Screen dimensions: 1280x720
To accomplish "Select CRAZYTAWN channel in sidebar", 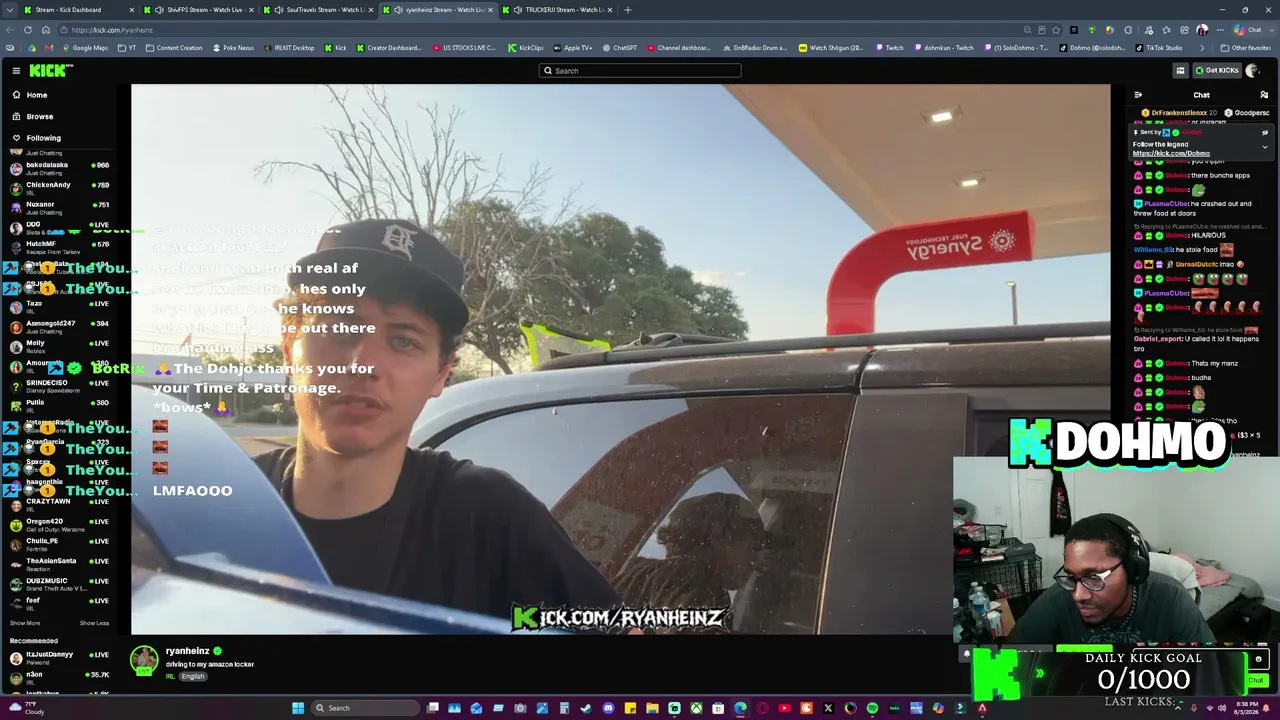I will [x=60, y=504].
